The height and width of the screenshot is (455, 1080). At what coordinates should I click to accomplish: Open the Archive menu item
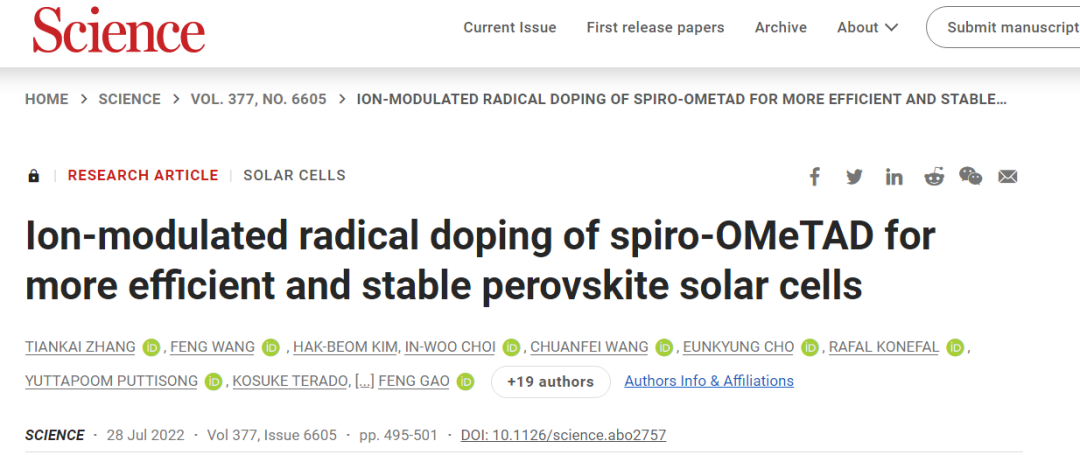pyautogui.click(x=780, y=28)
